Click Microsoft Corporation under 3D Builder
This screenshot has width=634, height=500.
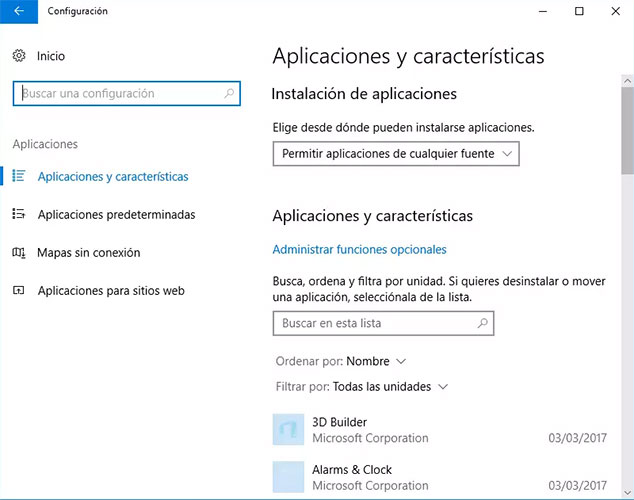pyautogui.click(x=370, y=438)
